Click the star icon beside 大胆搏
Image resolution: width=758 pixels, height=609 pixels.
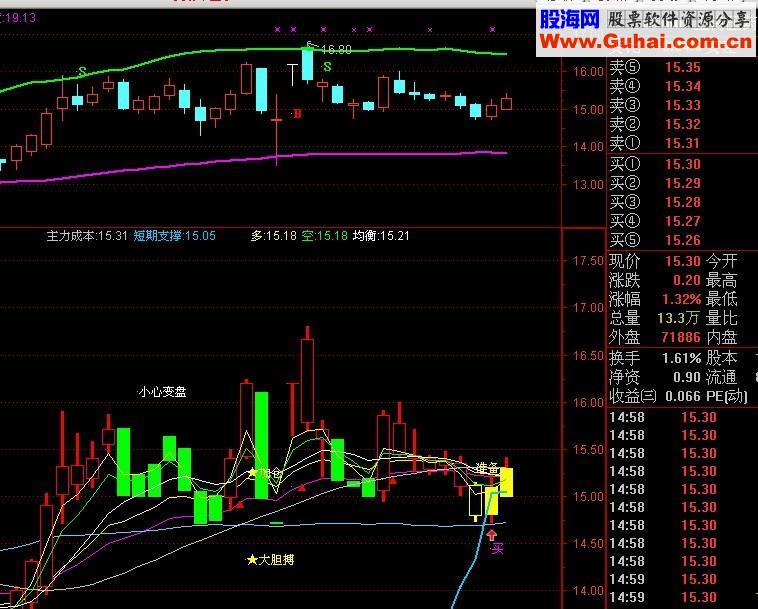(x=252, y=560)
